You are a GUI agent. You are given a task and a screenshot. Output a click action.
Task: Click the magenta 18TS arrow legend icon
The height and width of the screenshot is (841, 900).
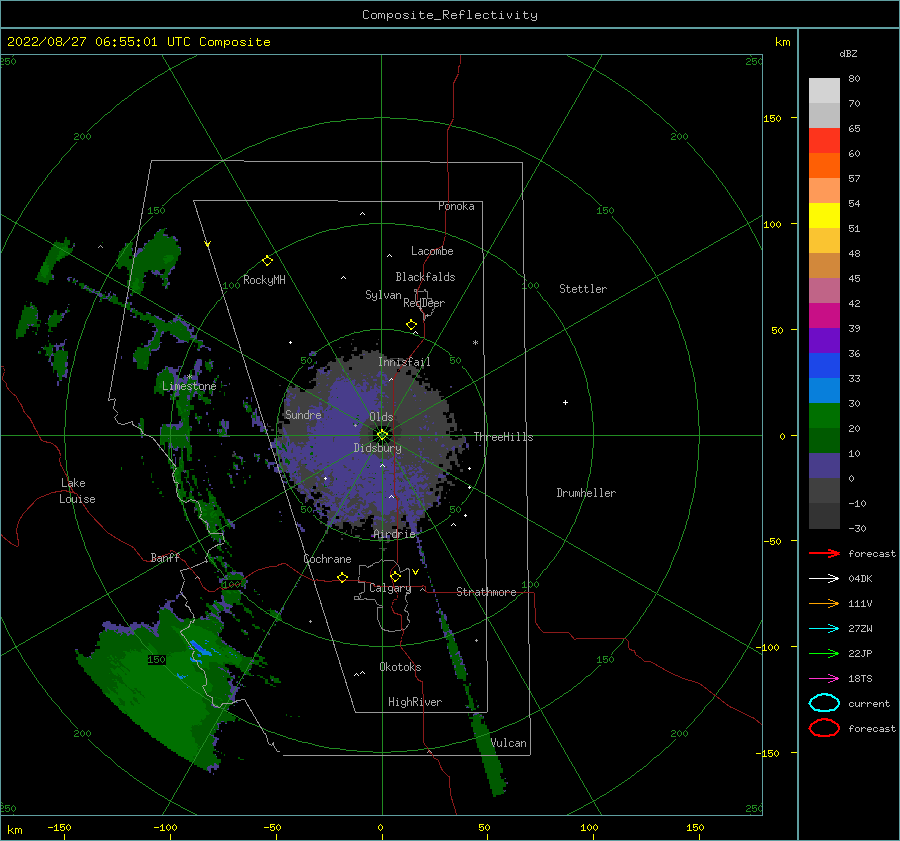(x=824, y=679)
